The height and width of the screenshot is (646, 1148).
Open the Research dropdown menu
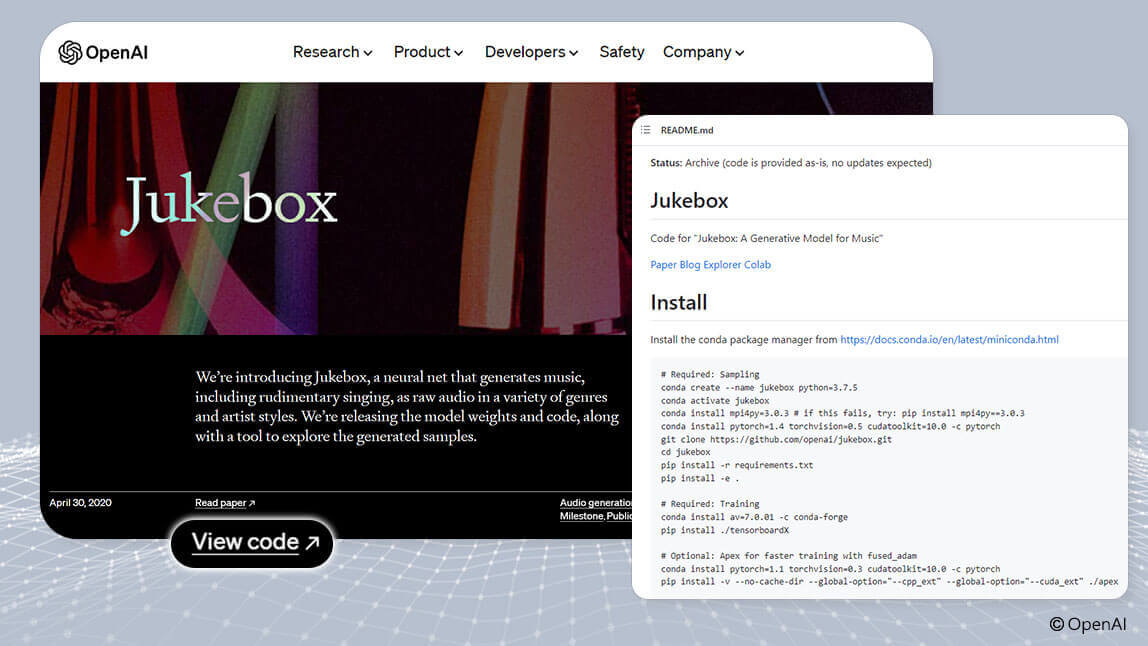pyautogui.click(x=332, y=52)
